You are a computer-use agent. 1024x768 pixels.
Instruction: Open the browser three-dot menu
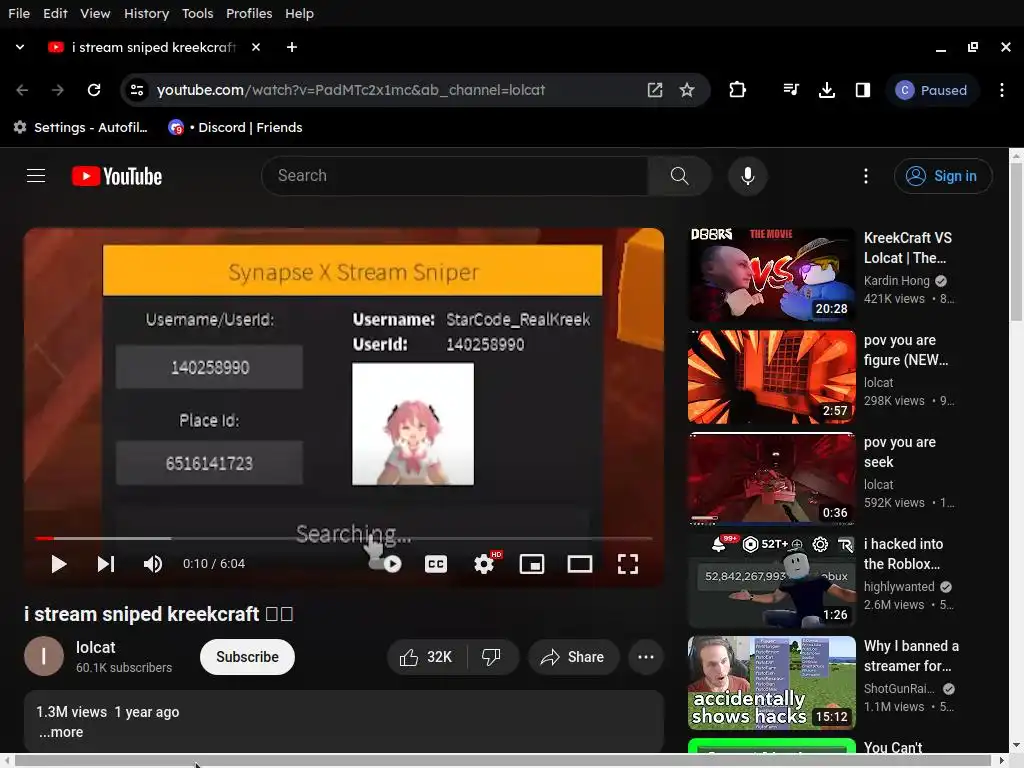(1002, 90)
